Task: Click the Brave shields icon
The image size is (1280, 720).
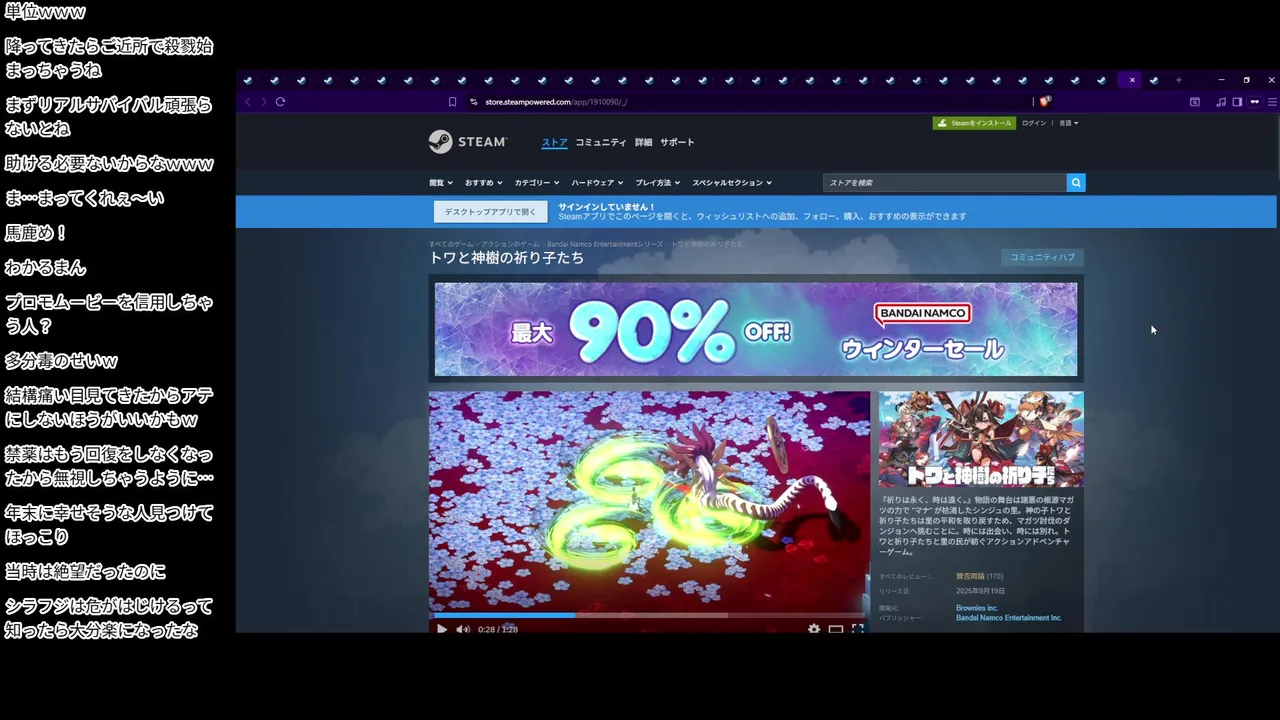Action: pyautogui.click(x=1045, y=101)
